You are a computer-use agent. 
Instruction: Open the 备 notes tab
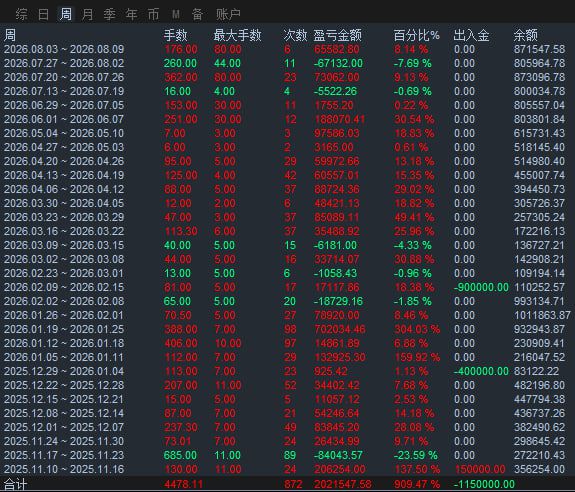[x=197, y=15]
